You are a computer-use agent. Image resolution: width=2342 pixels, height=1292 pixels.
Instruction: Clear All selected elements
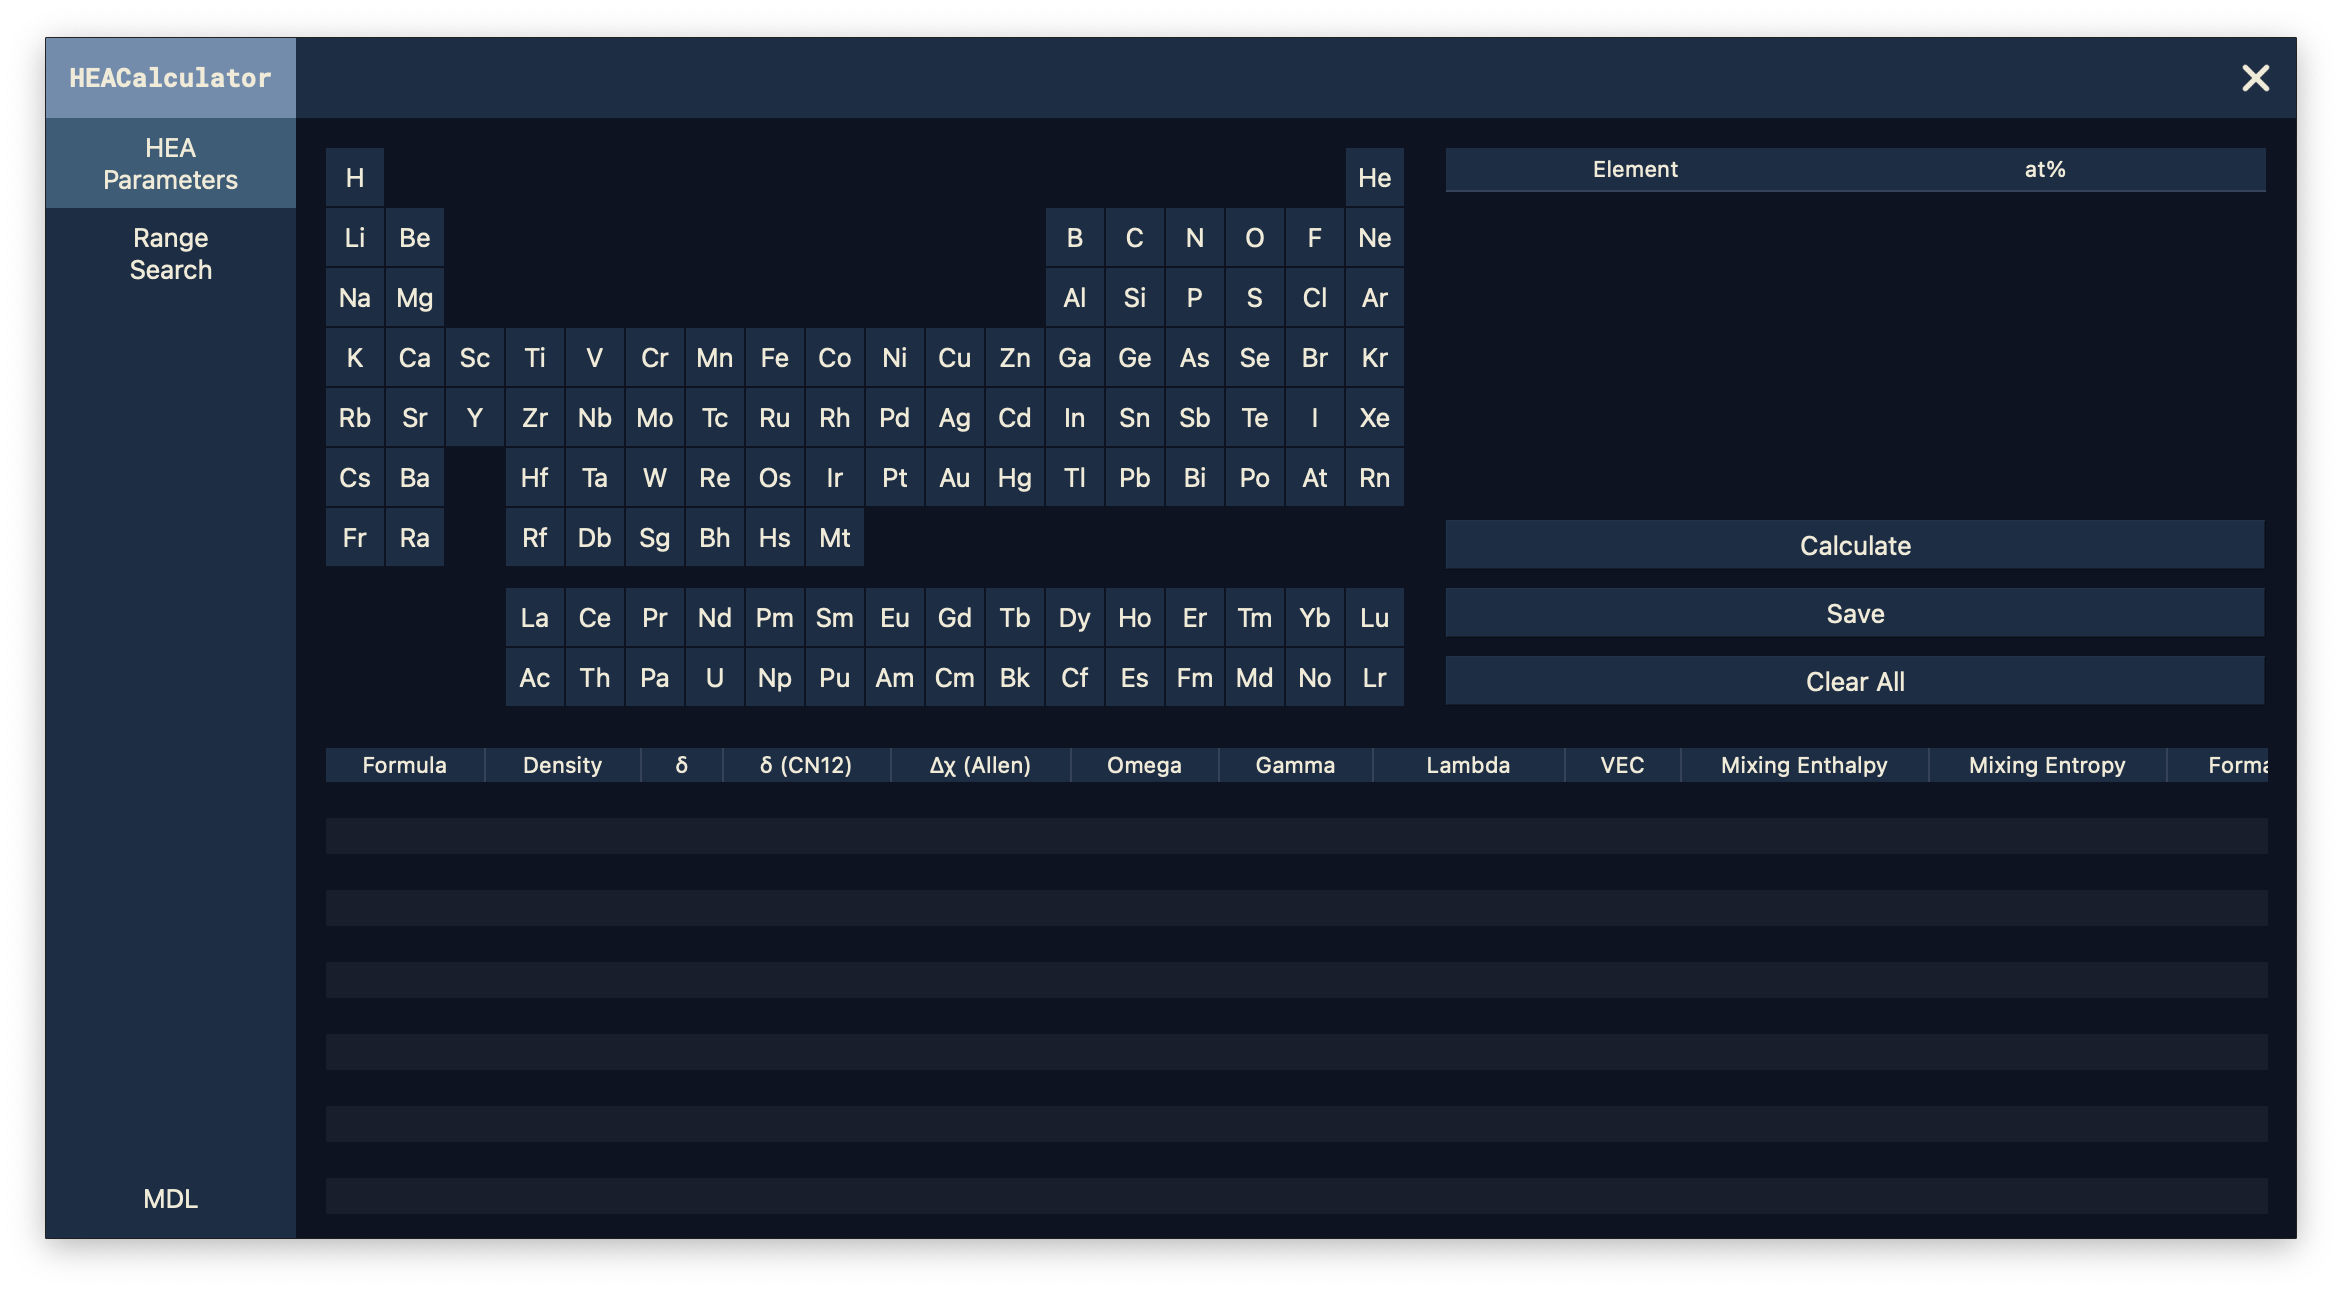1855,681
